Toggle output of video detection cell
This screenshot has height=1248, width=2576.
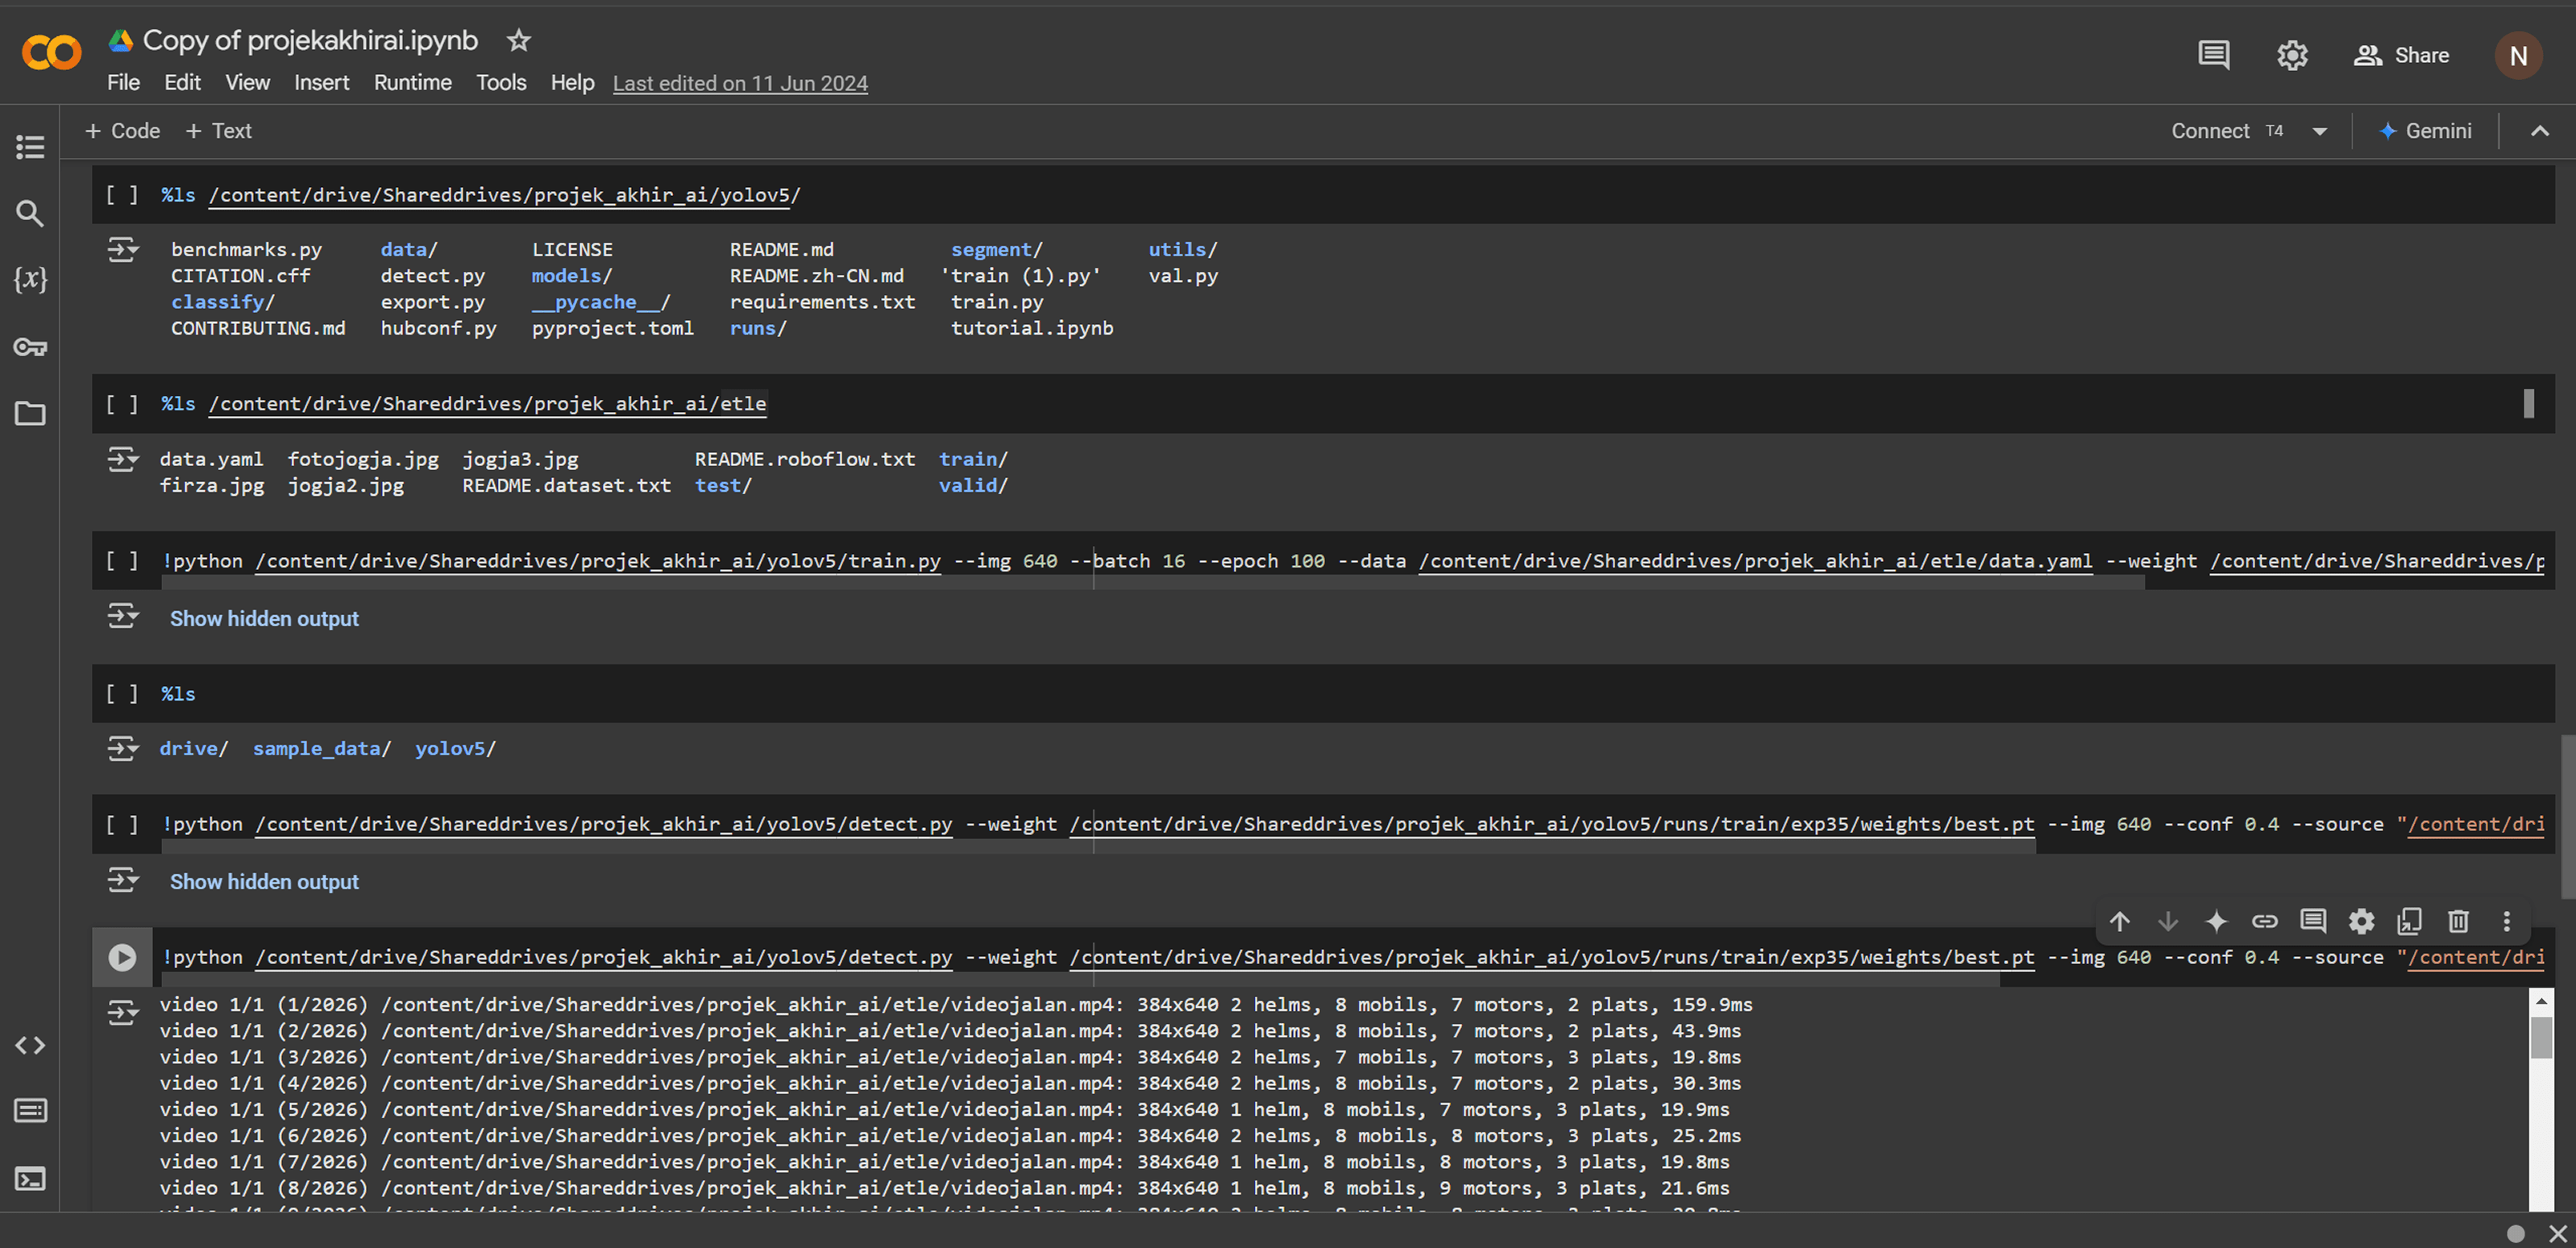click(x=122, y=1013)
